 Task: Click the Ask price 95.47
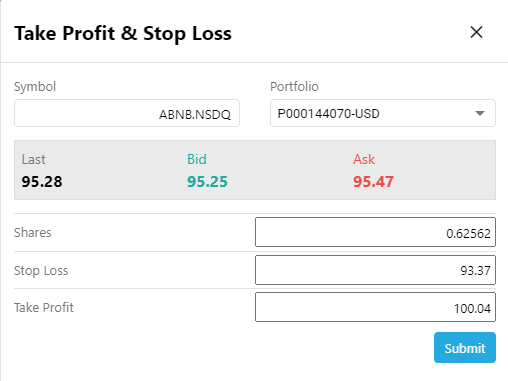pyautogui.click(x=373, y=182)
